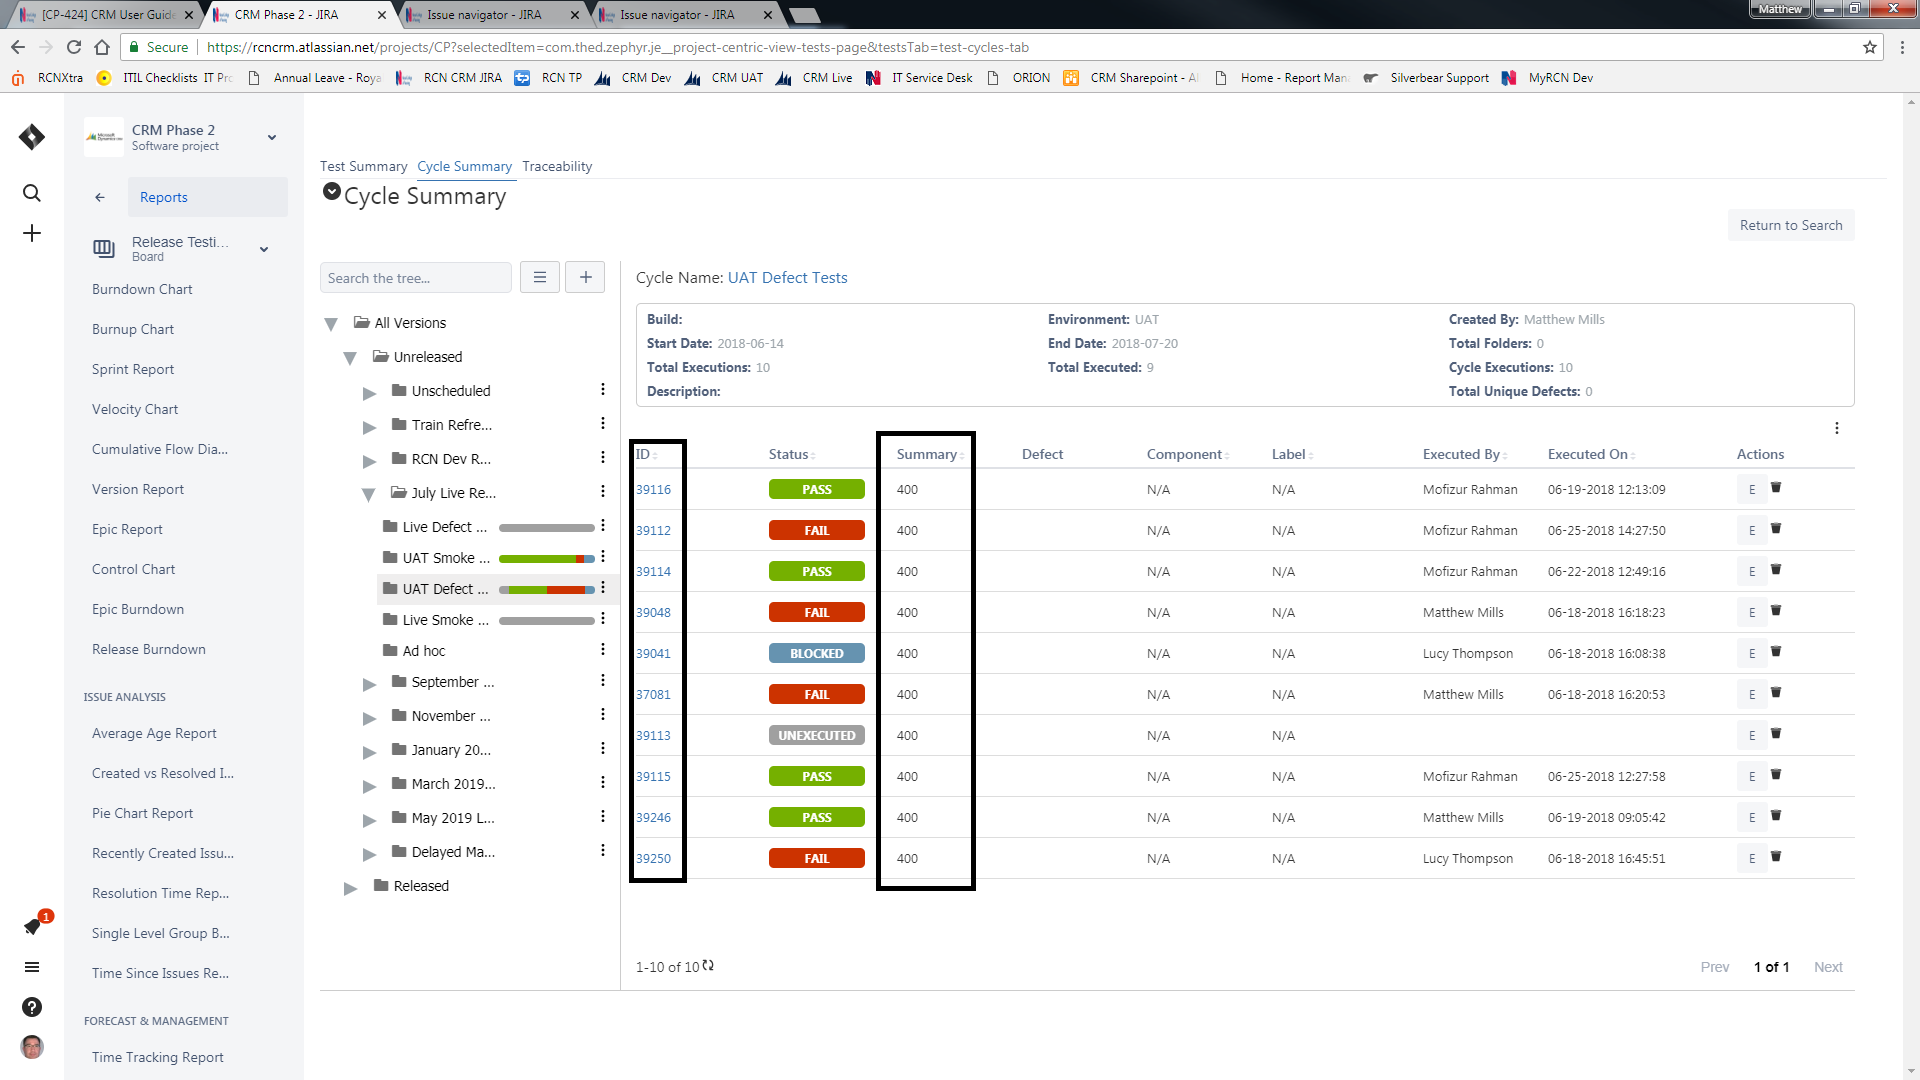Select the Ad hoc cycle in tree

(x=423, y=650)
